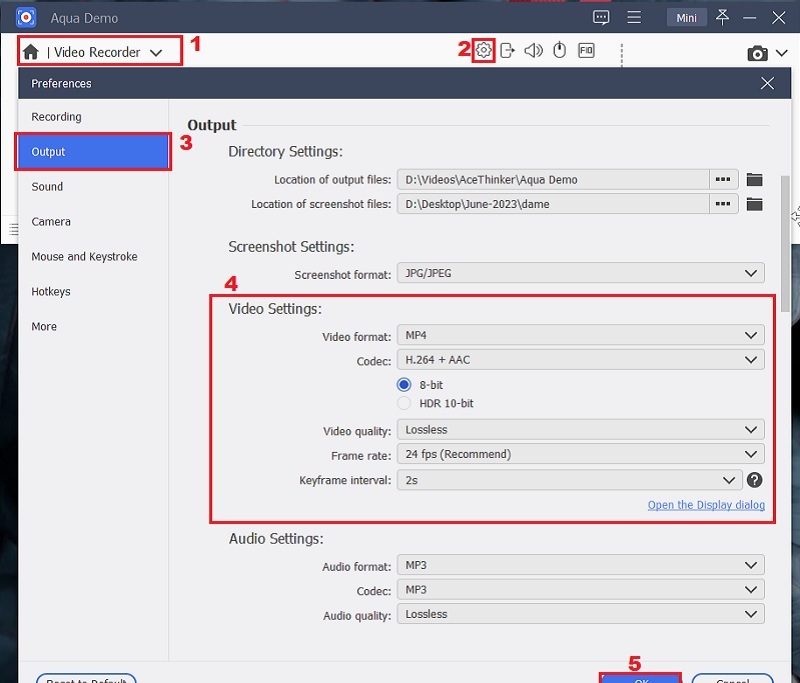This screenshot has width=800, height=683.
Task: Open the Audio format dropdown
Action: click(581, 565)
